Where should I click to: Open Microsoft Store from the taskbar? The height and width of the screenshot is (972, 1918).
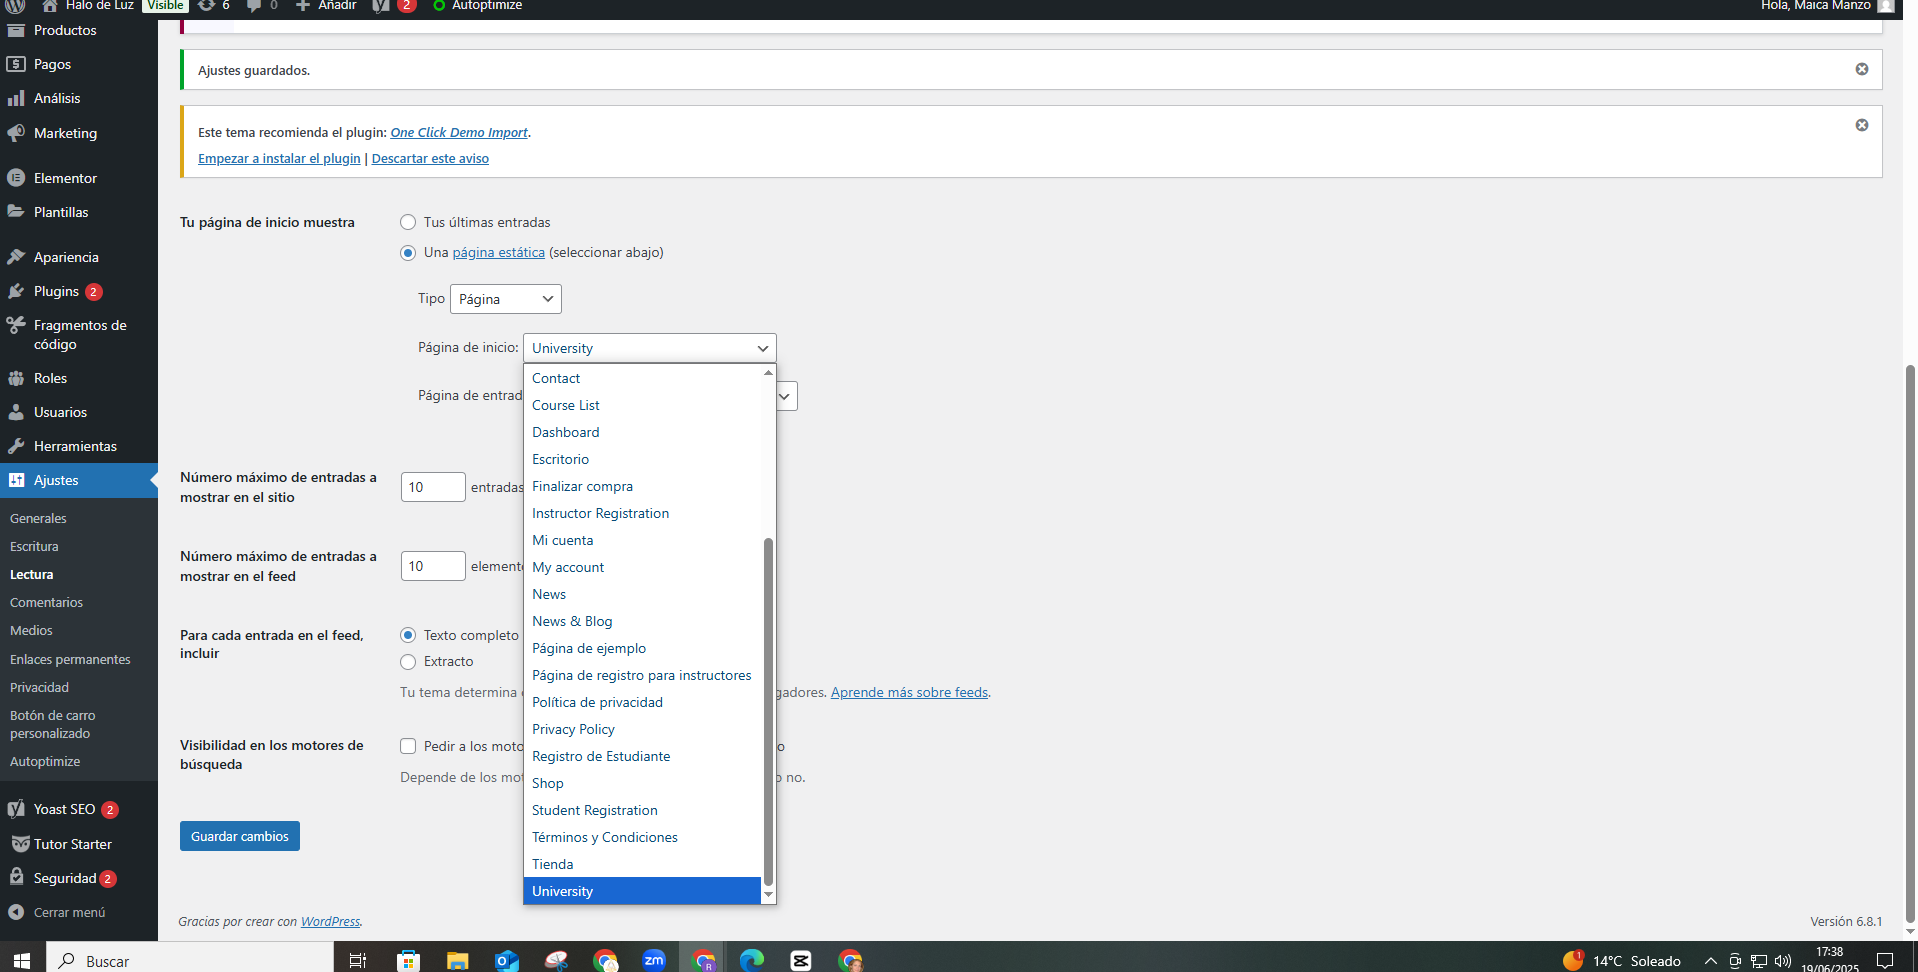pyautogui.click(x=408, y=961)
